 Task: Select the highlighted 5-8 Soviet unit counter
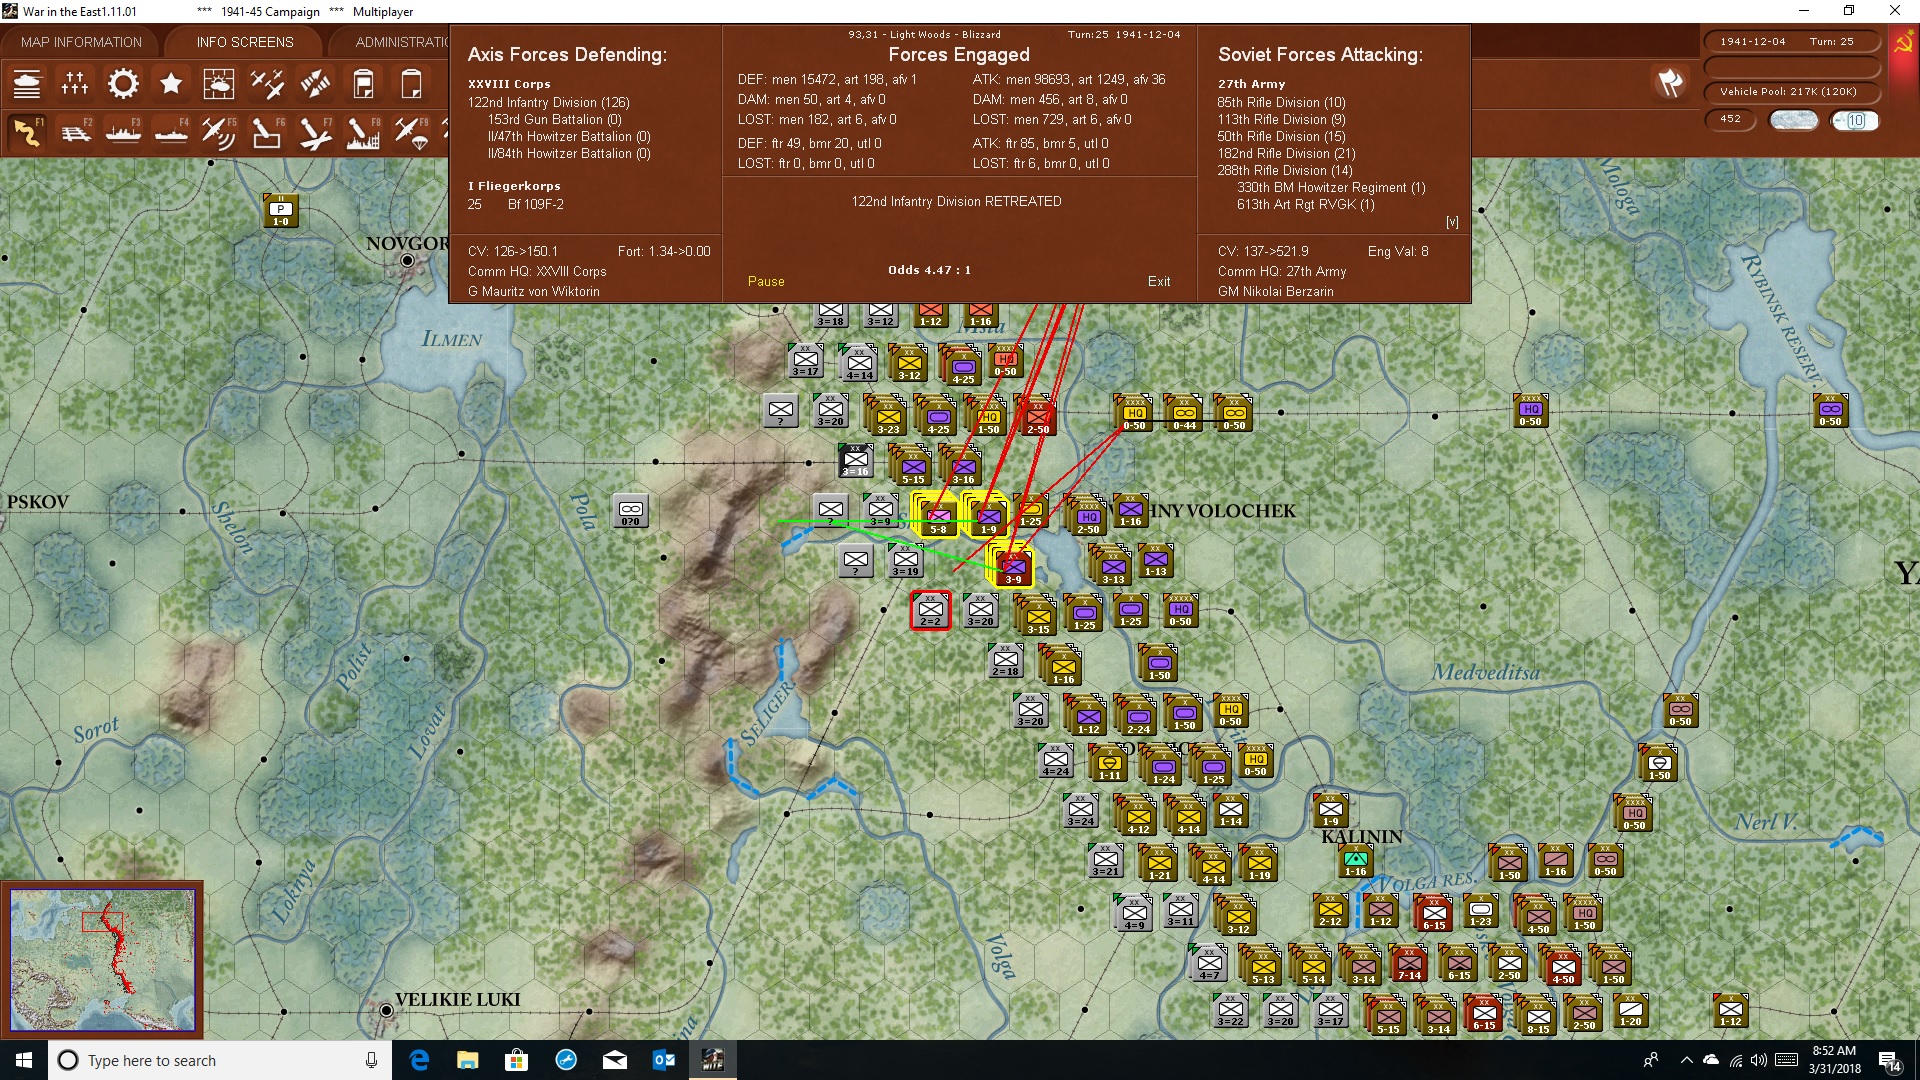[938, 517]
